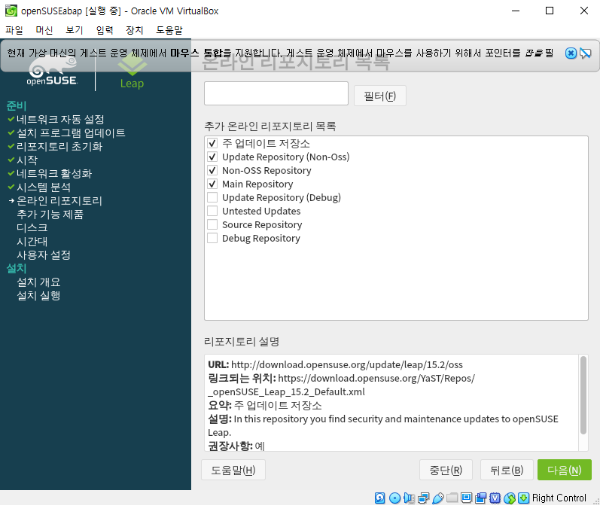The width and height of the screenshot is (600, 505).
Task: Enable the Update Repository (Debug) checkbox
Action: [212, 197]
